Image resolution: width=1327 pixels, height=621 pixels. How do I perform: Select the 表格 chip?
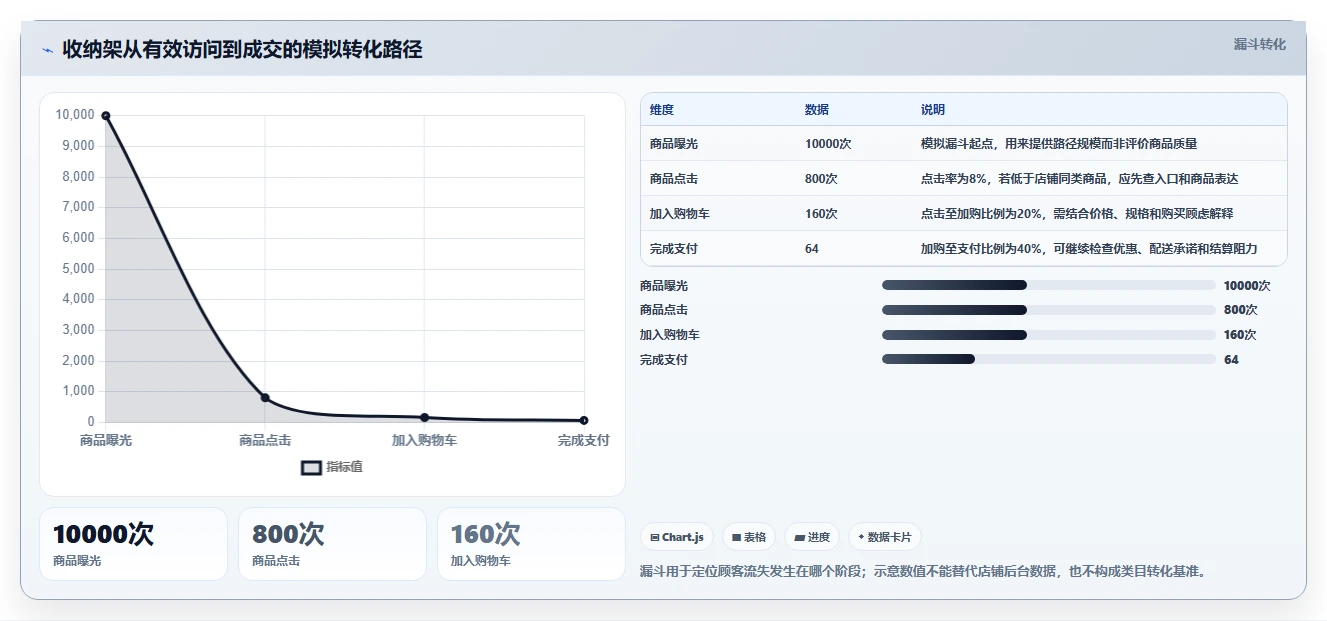749,537
